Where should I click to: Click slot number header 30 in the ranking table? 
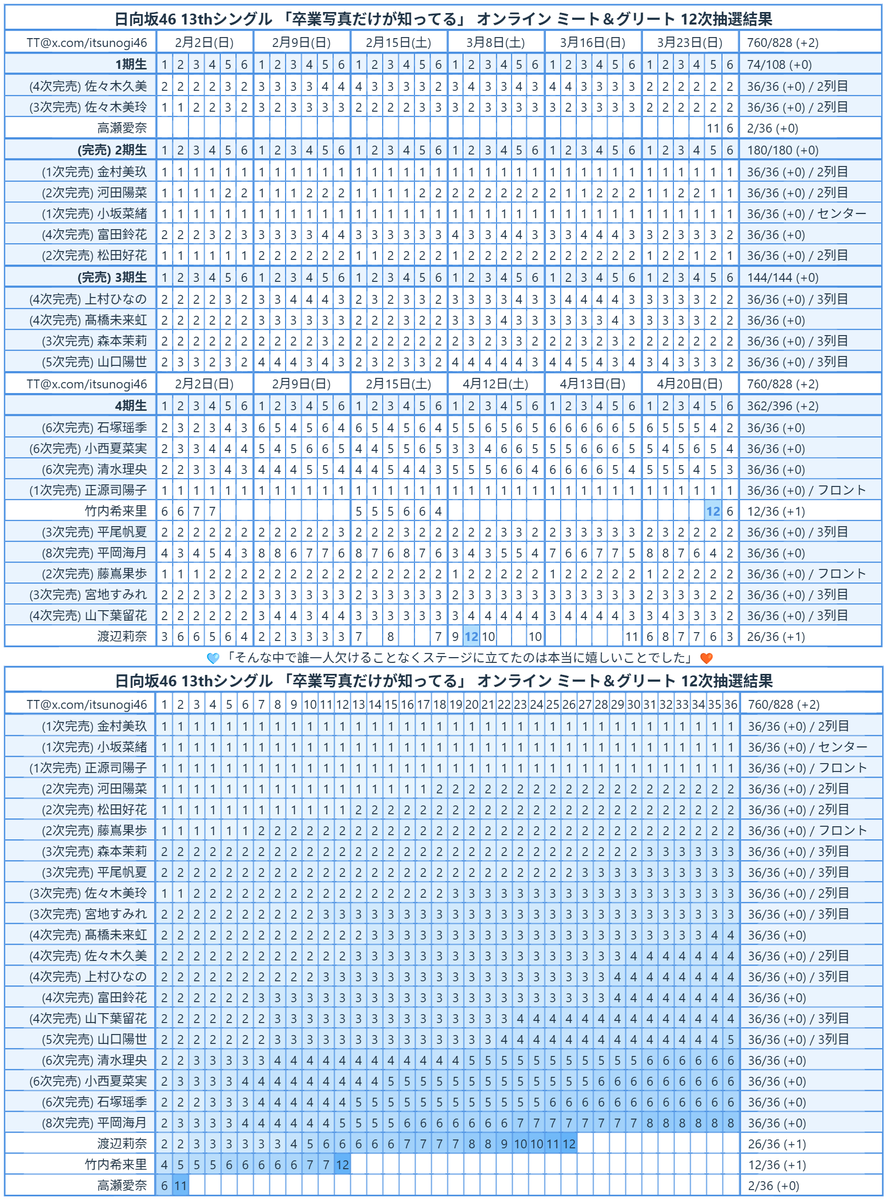pyautogui.click(x=634, y=703)
